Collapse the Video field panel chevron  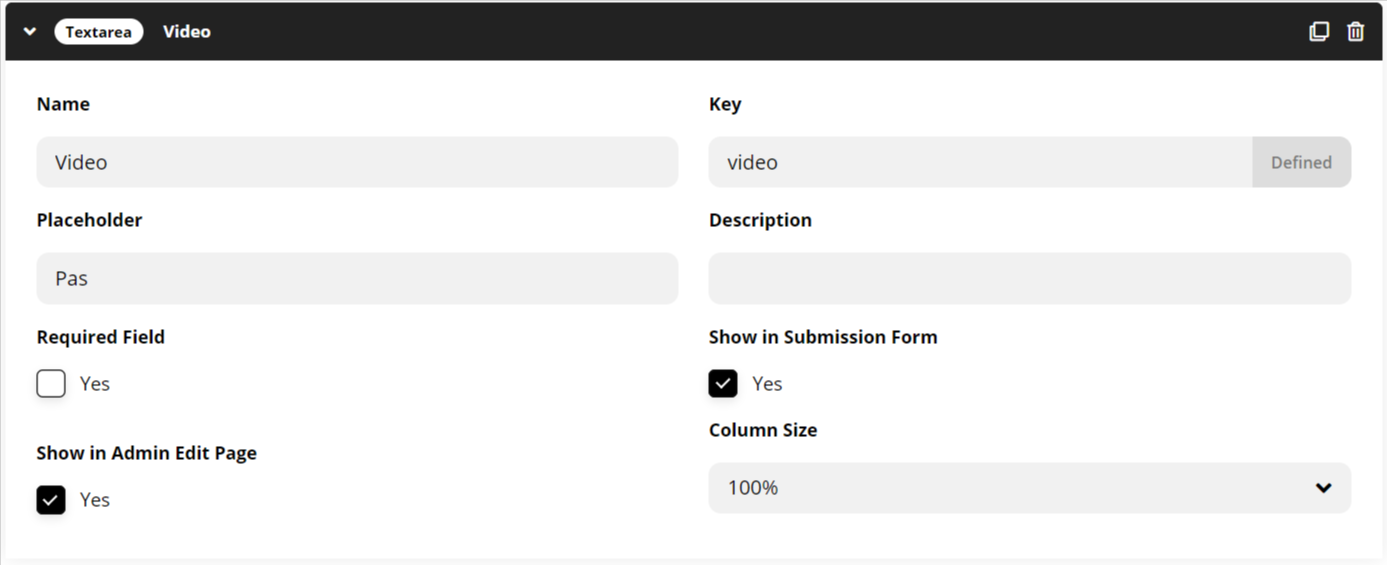point(30,32)
